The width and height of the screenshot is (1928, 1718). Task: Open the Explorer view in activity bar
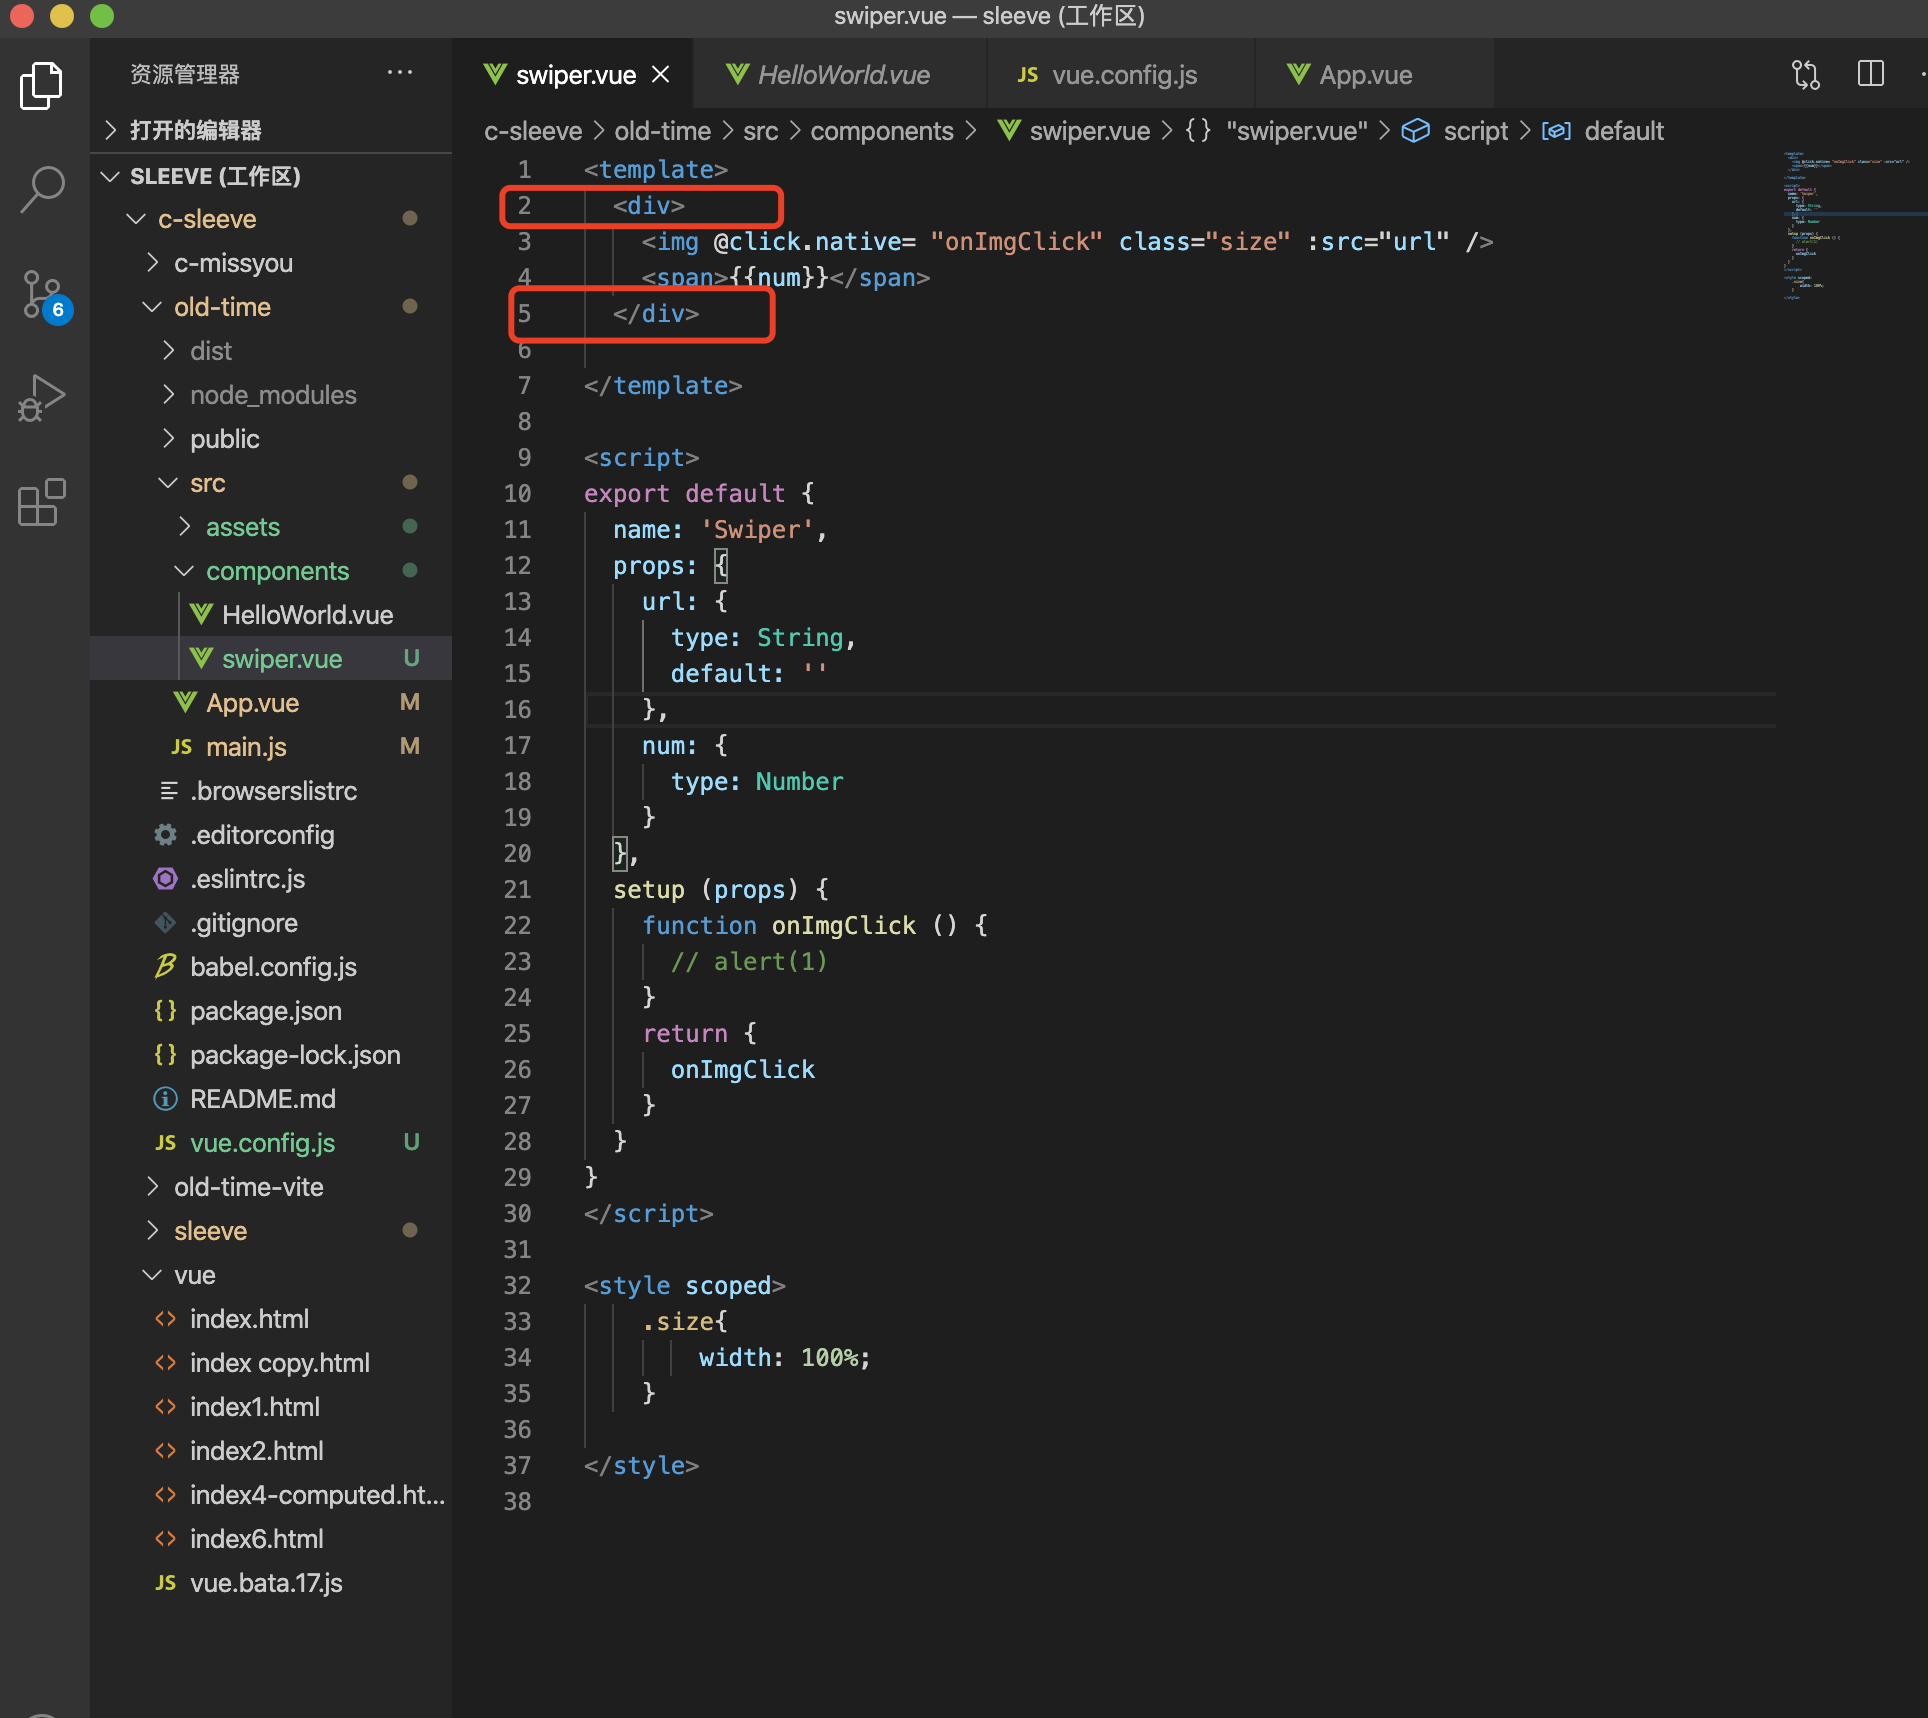click(41, 86)
